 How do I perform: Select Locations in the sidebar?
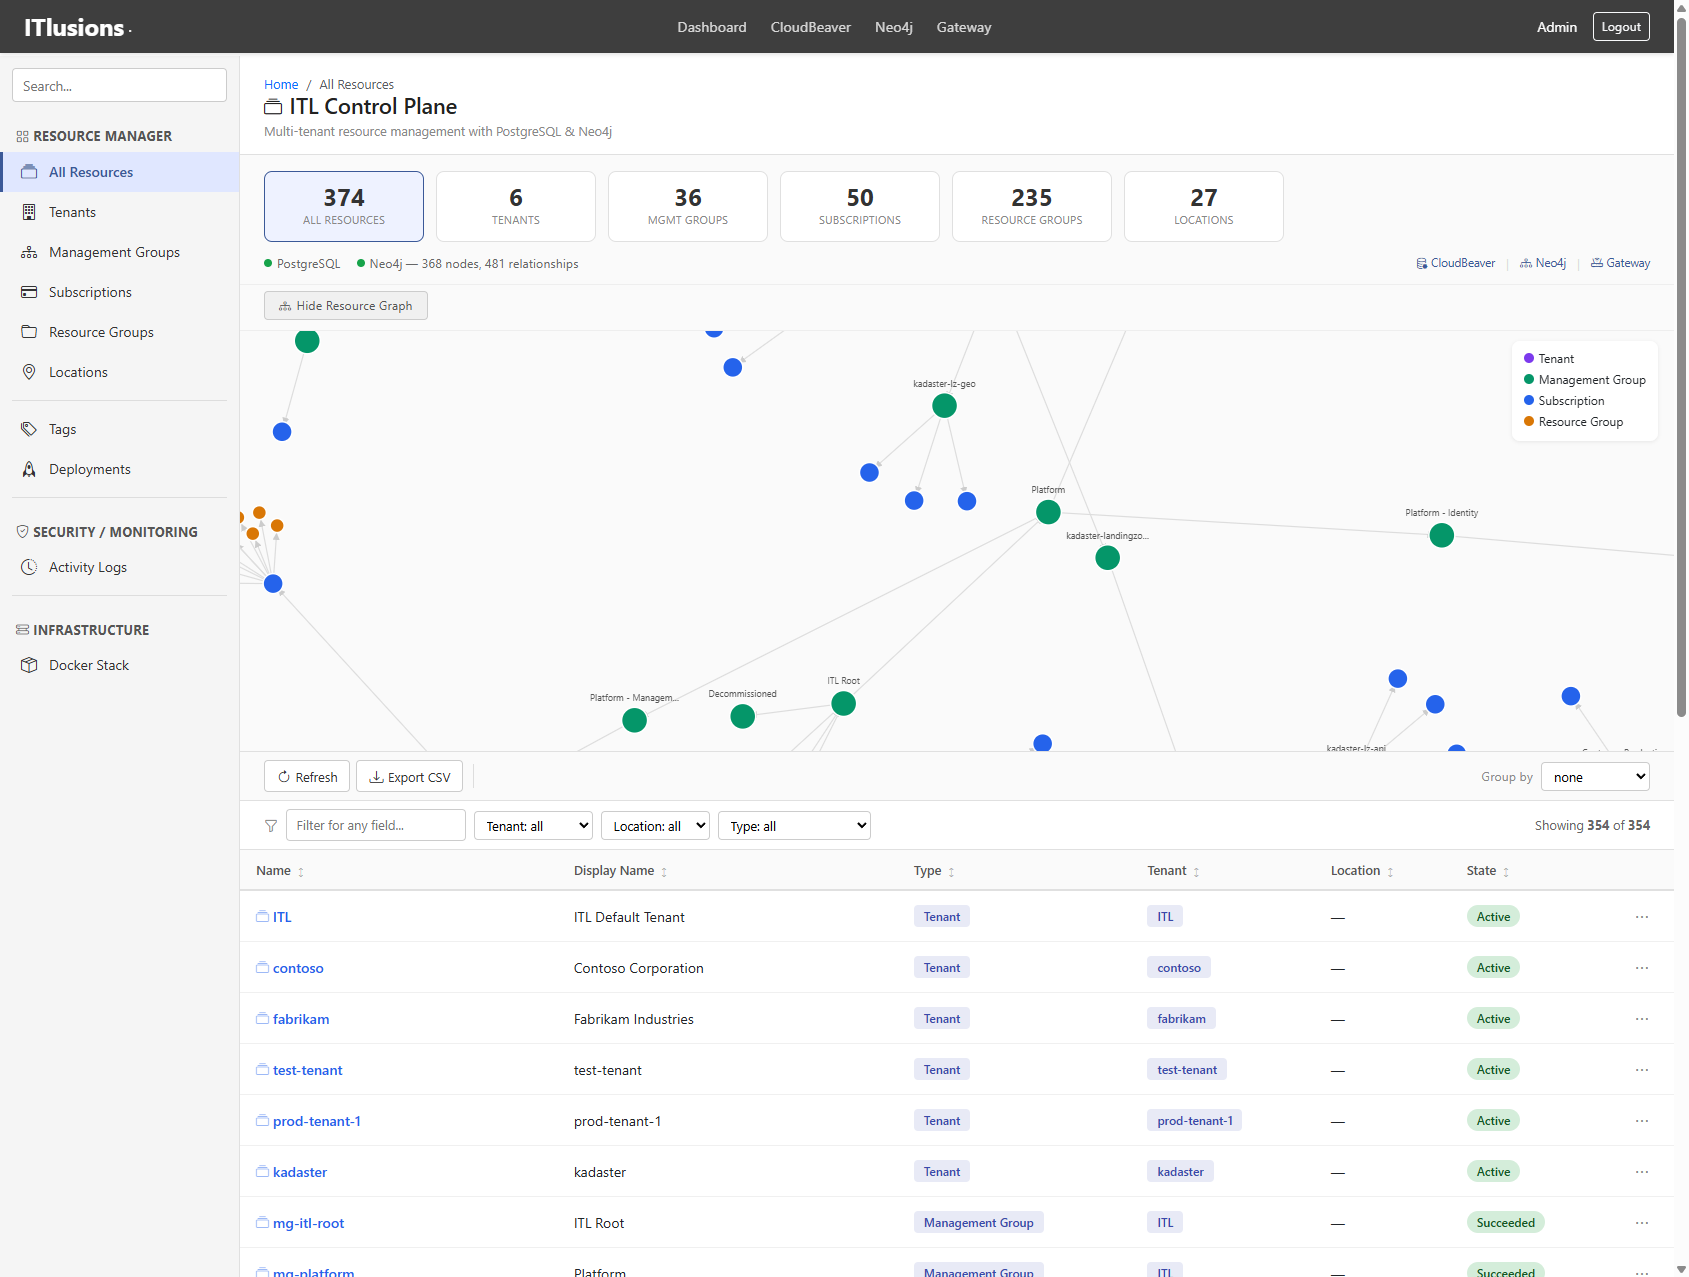point(77,371)
